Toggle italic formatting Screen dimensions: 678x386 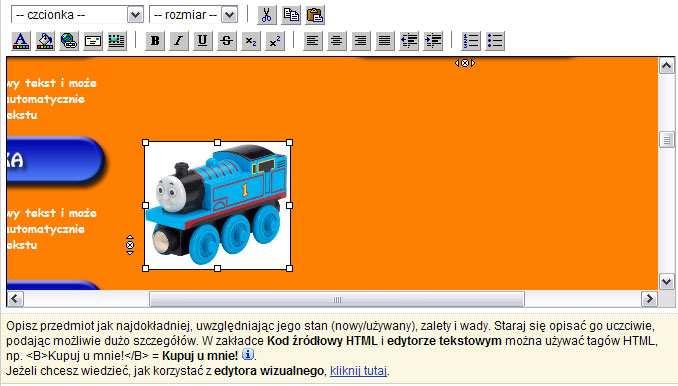(179, 41)
